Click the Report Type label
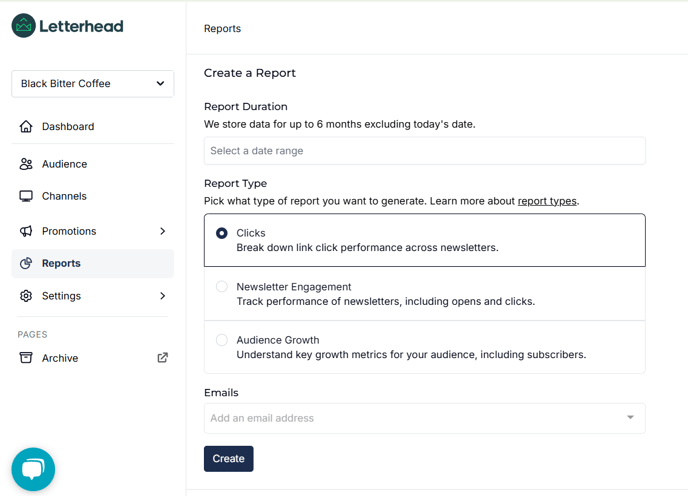 pyautogui.click(x=235, y=183)
